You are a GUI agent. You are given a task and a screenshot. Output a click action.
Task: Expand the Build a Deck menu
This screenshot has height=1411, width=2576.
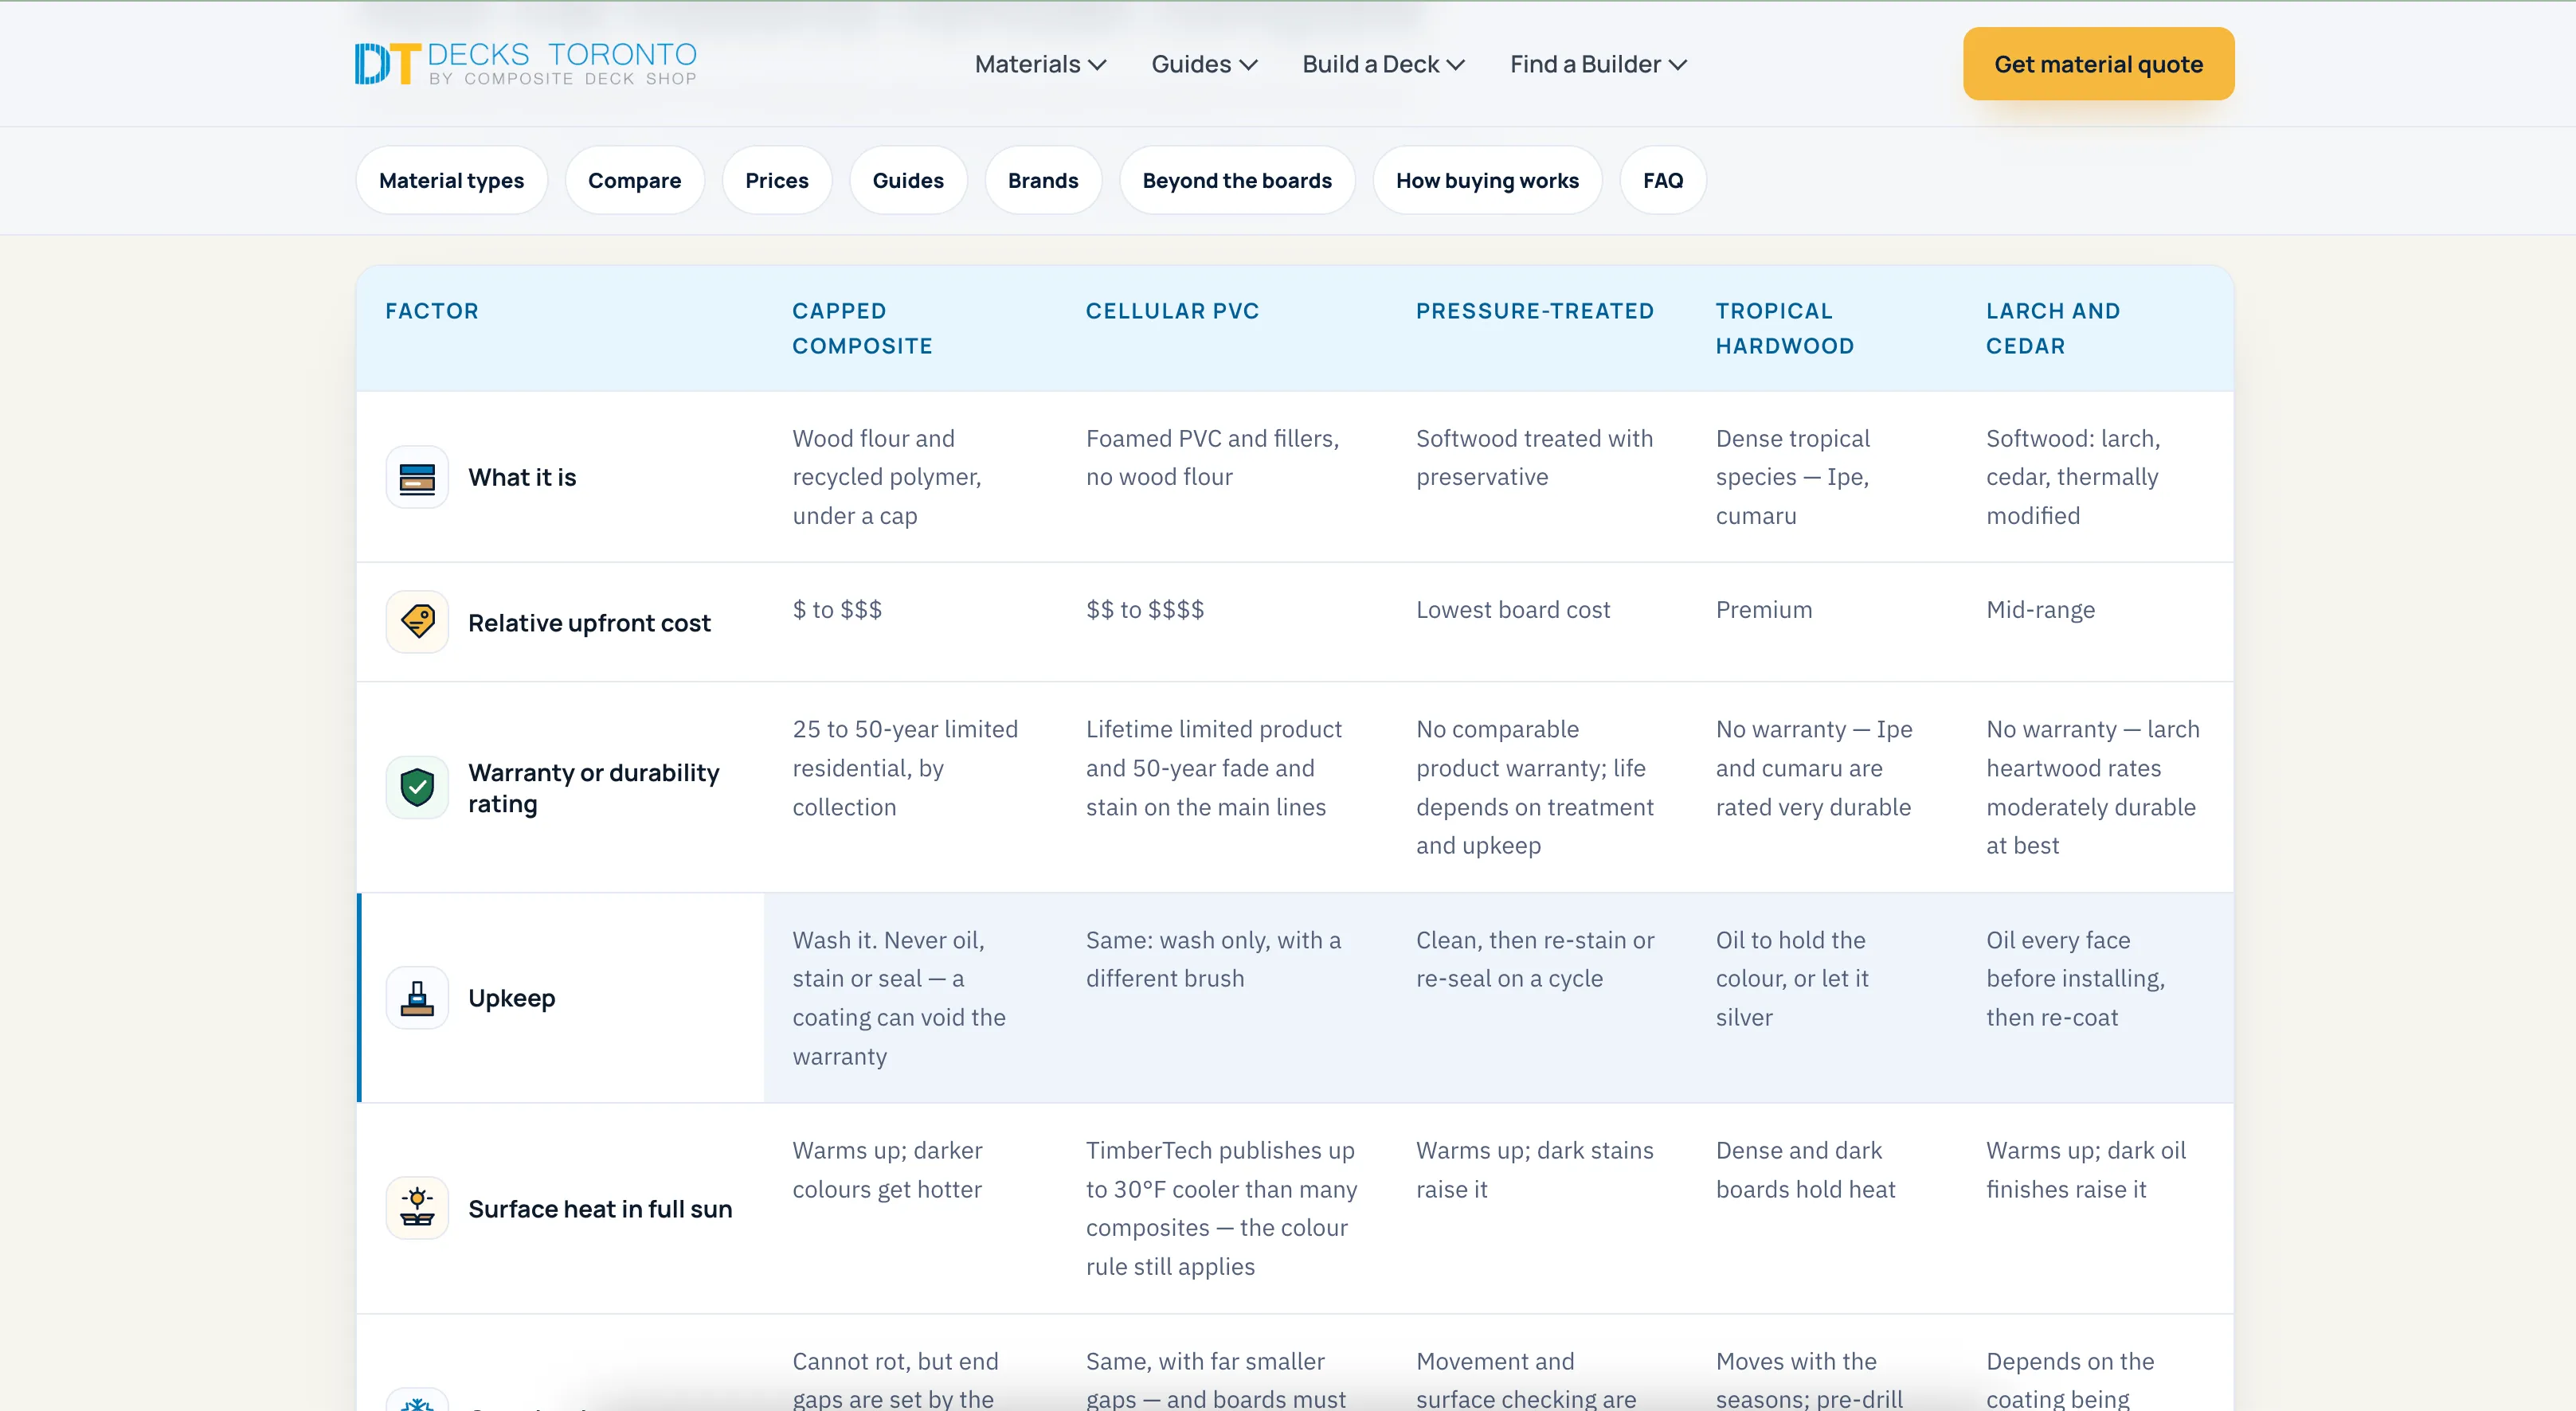coord(1383,64)
